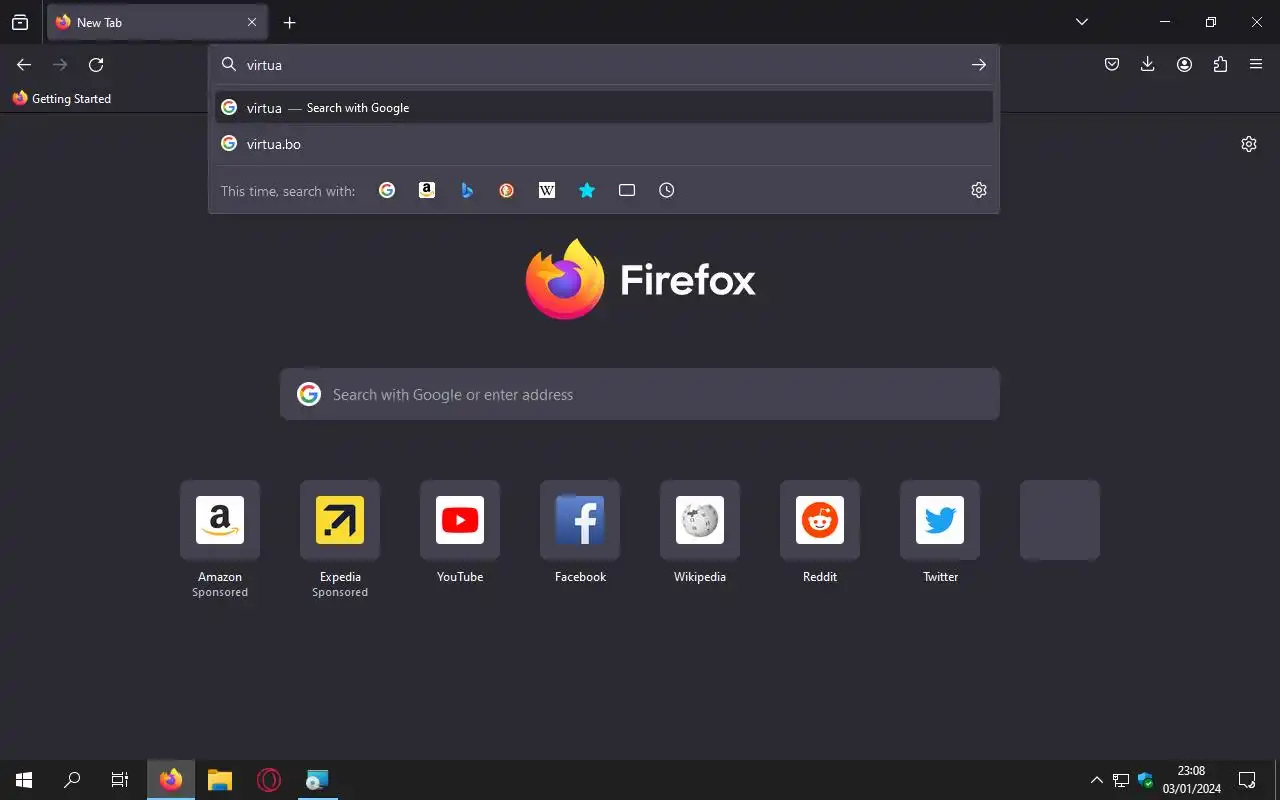Open the List all tabs dropdown
The height and width of the screenshot is (800, 1280).
1081,22
